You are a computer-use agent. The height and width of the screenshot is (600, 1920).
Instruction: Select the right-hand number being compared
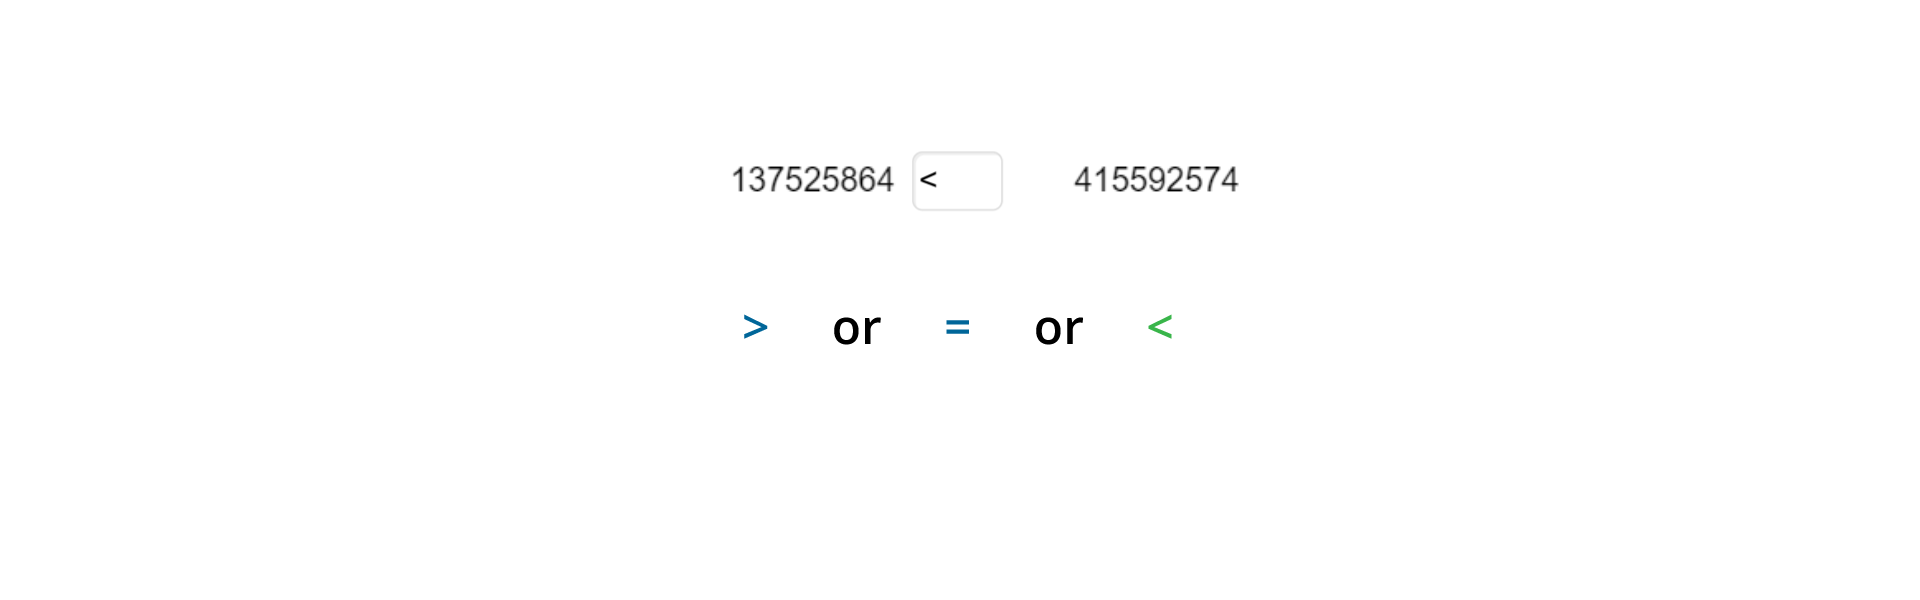point(1155,180)
